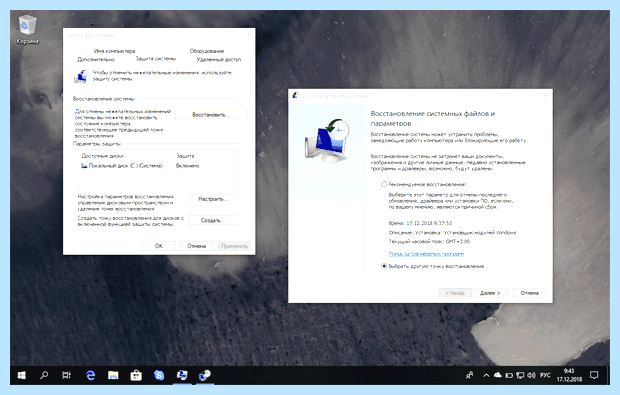The width and height of the screenshot is (620, 395).
Task: Open Microsoft Store from the taskbar
Action: pos(136,375)
